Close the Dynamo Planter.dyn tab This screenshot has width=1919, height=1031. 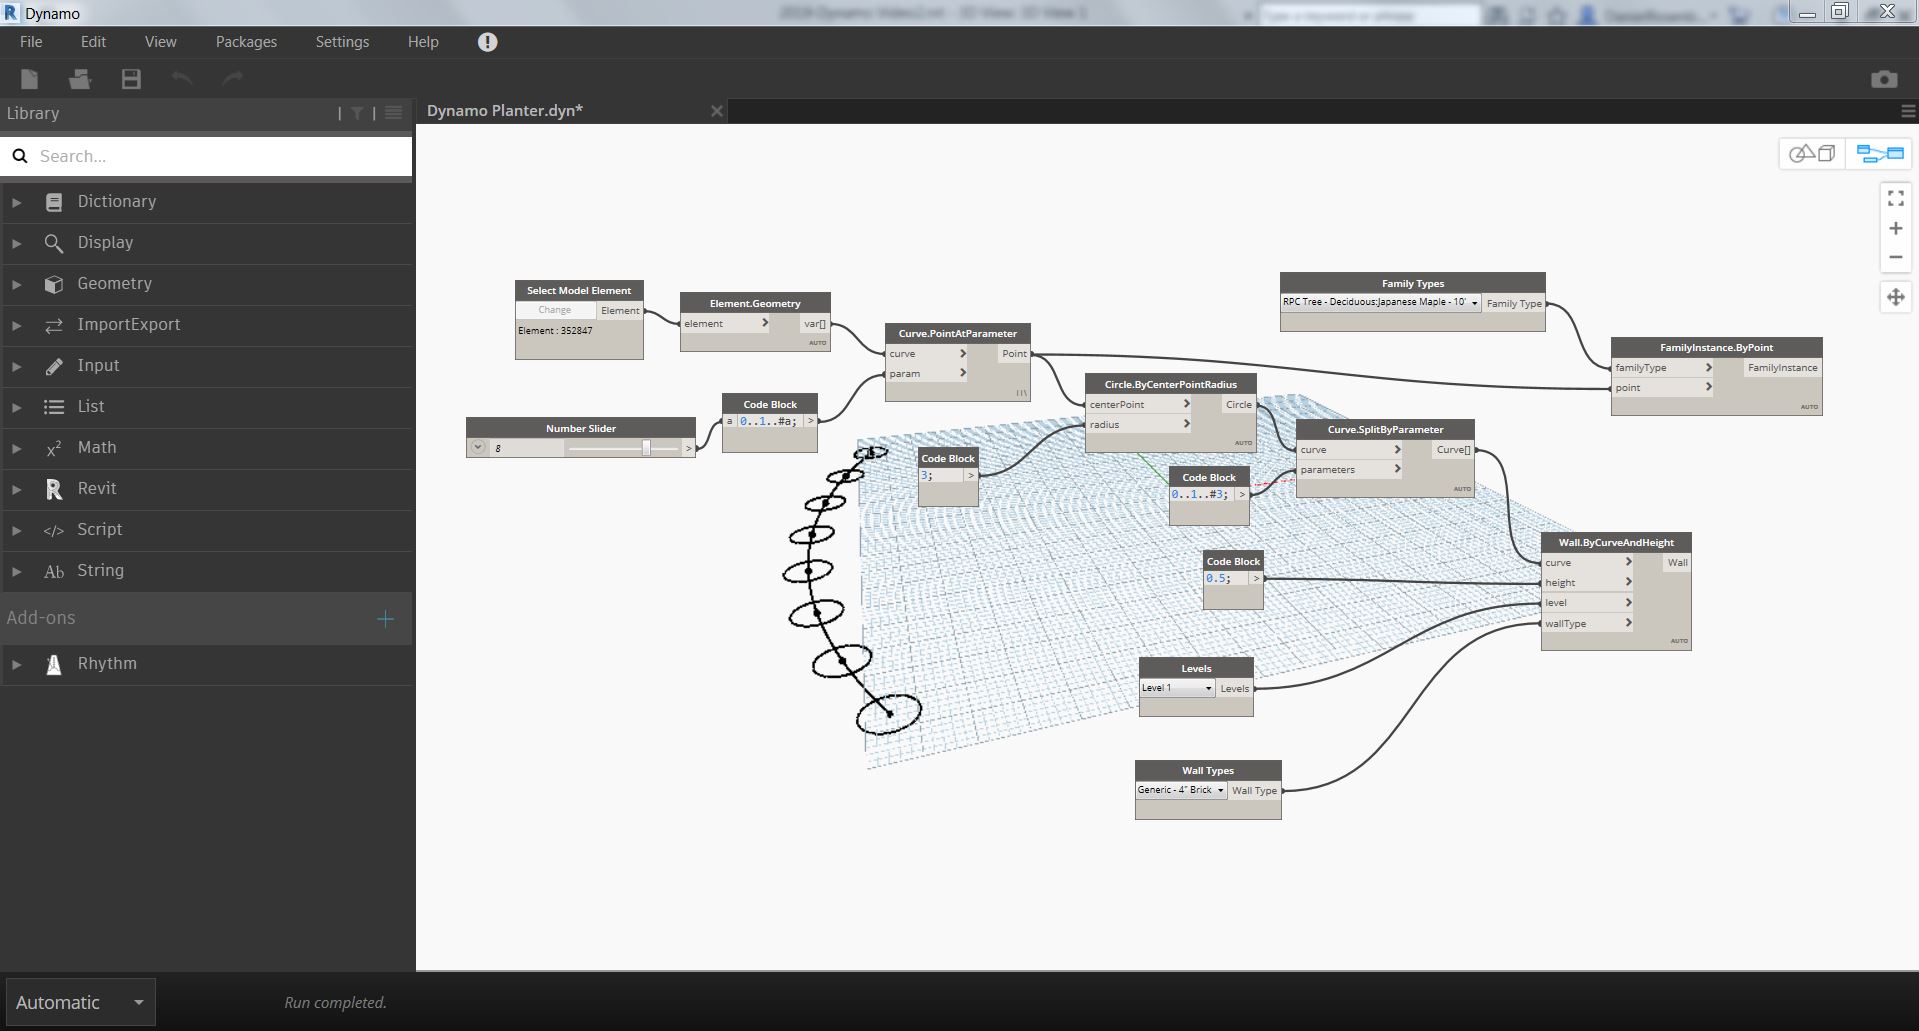(x=716, y=111)
